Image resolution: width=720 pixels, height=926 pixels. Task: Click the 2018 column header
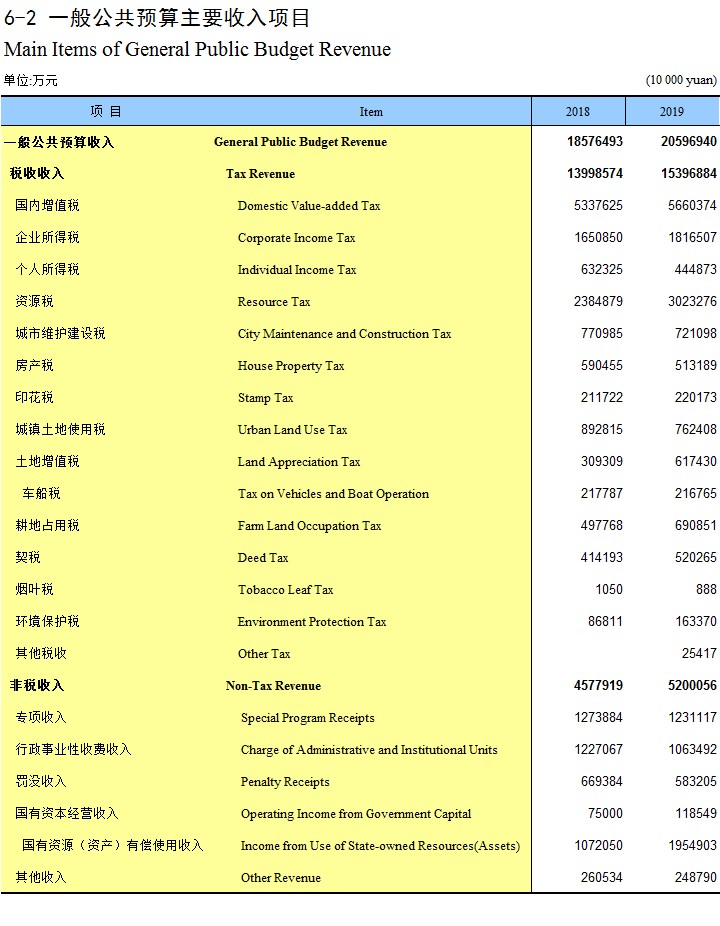point(578,112)
